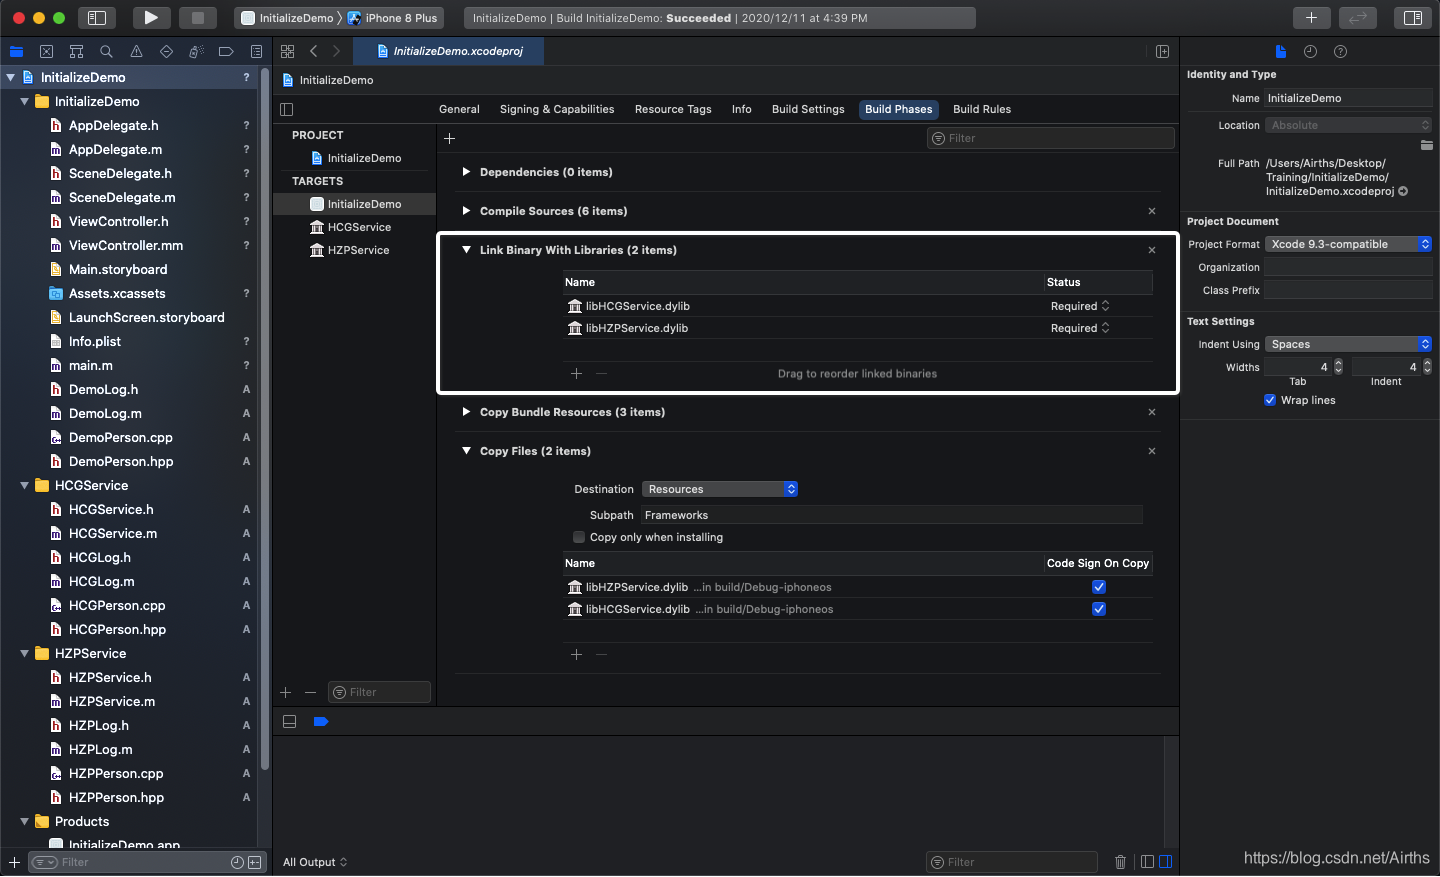This screenshot has width=1440, height=877.
Task: Open the Debug navigator icon
Action: point(196,51)
